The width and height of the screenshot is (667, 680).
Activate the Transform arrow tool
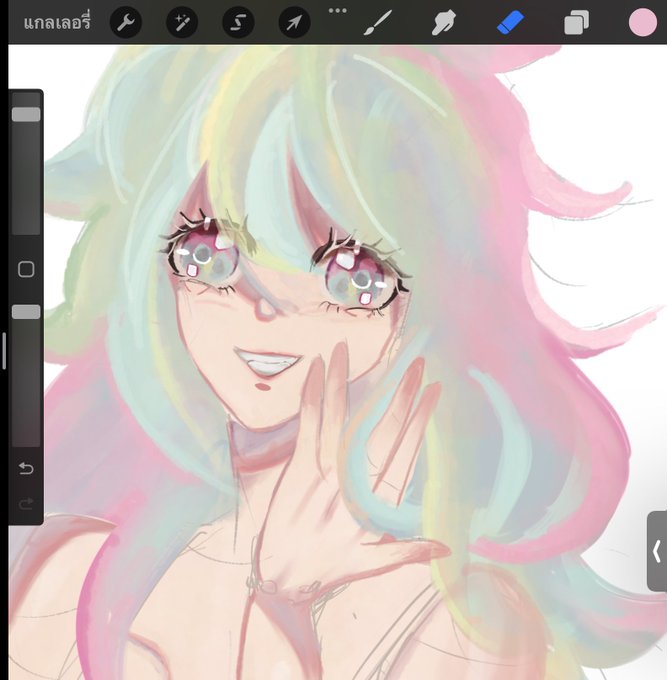pos(294,22)
